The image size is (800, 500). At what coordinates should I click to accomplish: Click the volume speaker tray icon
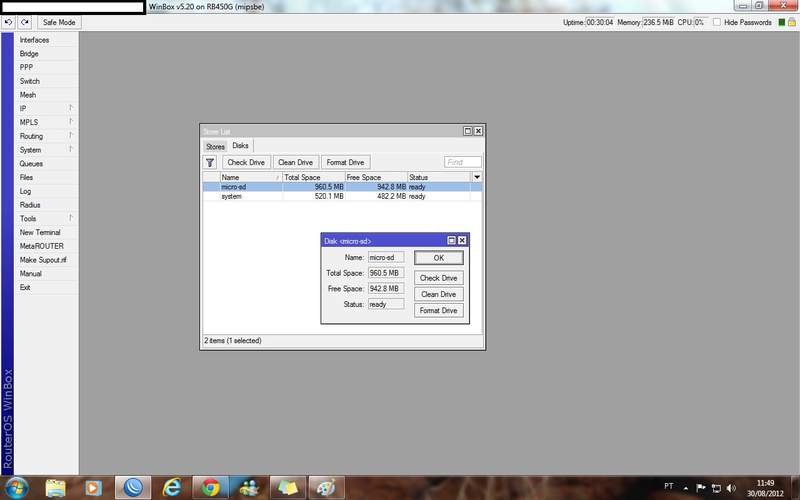(731, 488)
